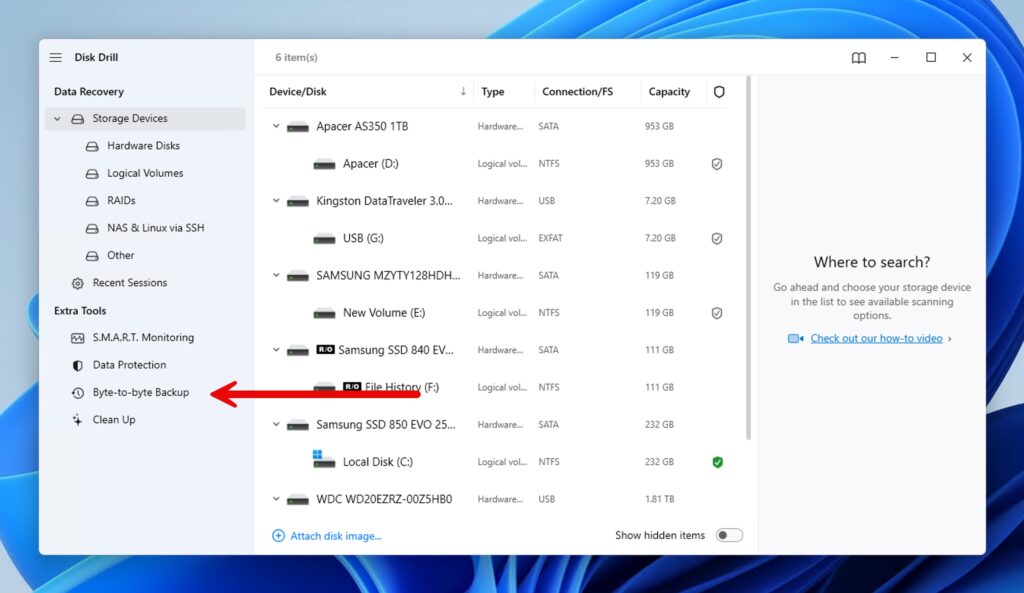Screen dimensions: 1024x593
Task: Click the Attach disk image link
Action: 327,535
